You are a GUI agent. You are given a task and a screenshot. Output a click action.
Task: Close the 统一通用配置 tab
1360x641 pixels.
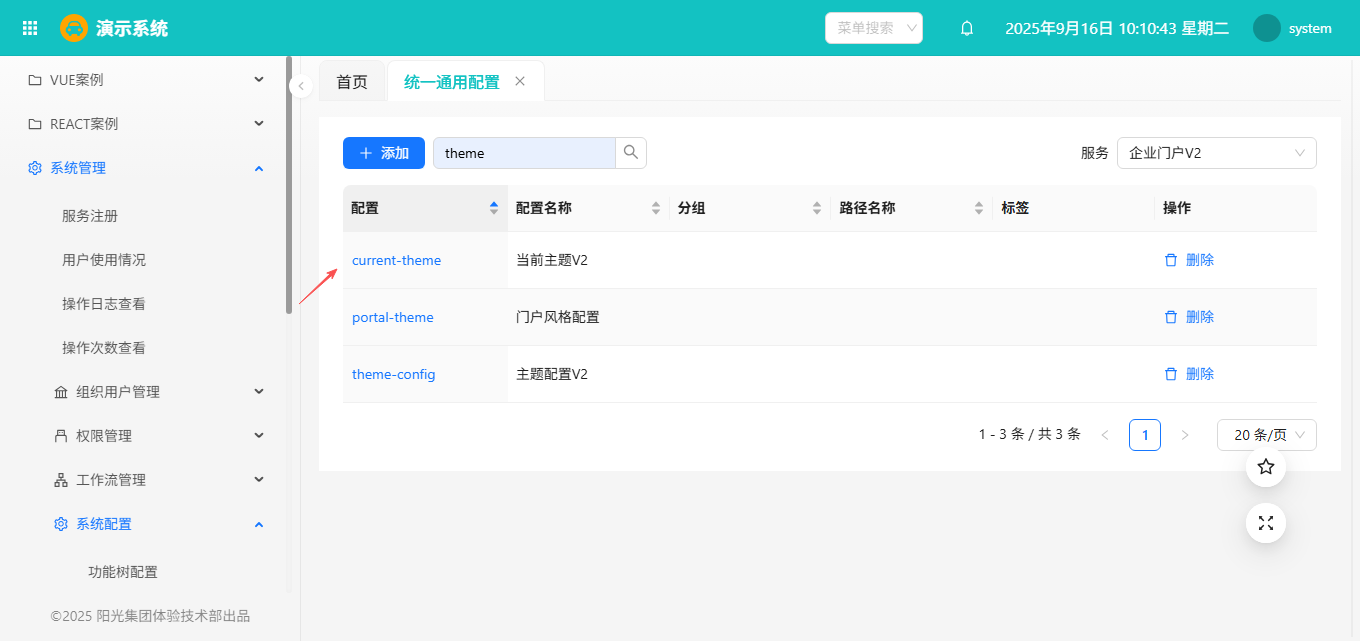(x=520, y=82)
